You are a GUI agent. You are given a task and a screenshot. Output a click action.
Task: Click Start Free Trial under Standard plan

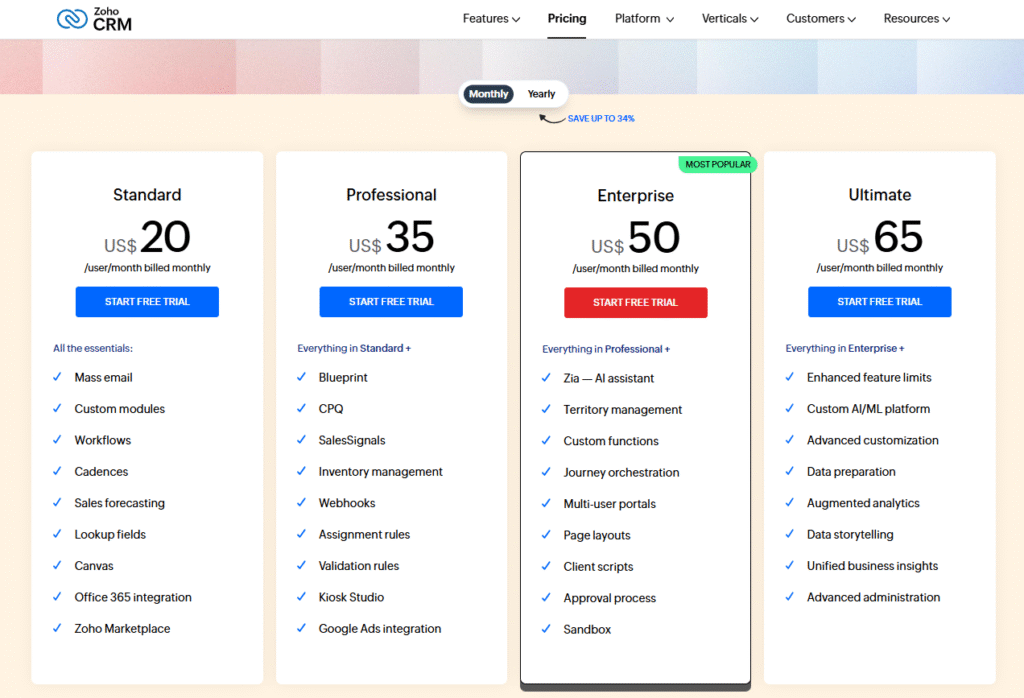tap(147, 301)
